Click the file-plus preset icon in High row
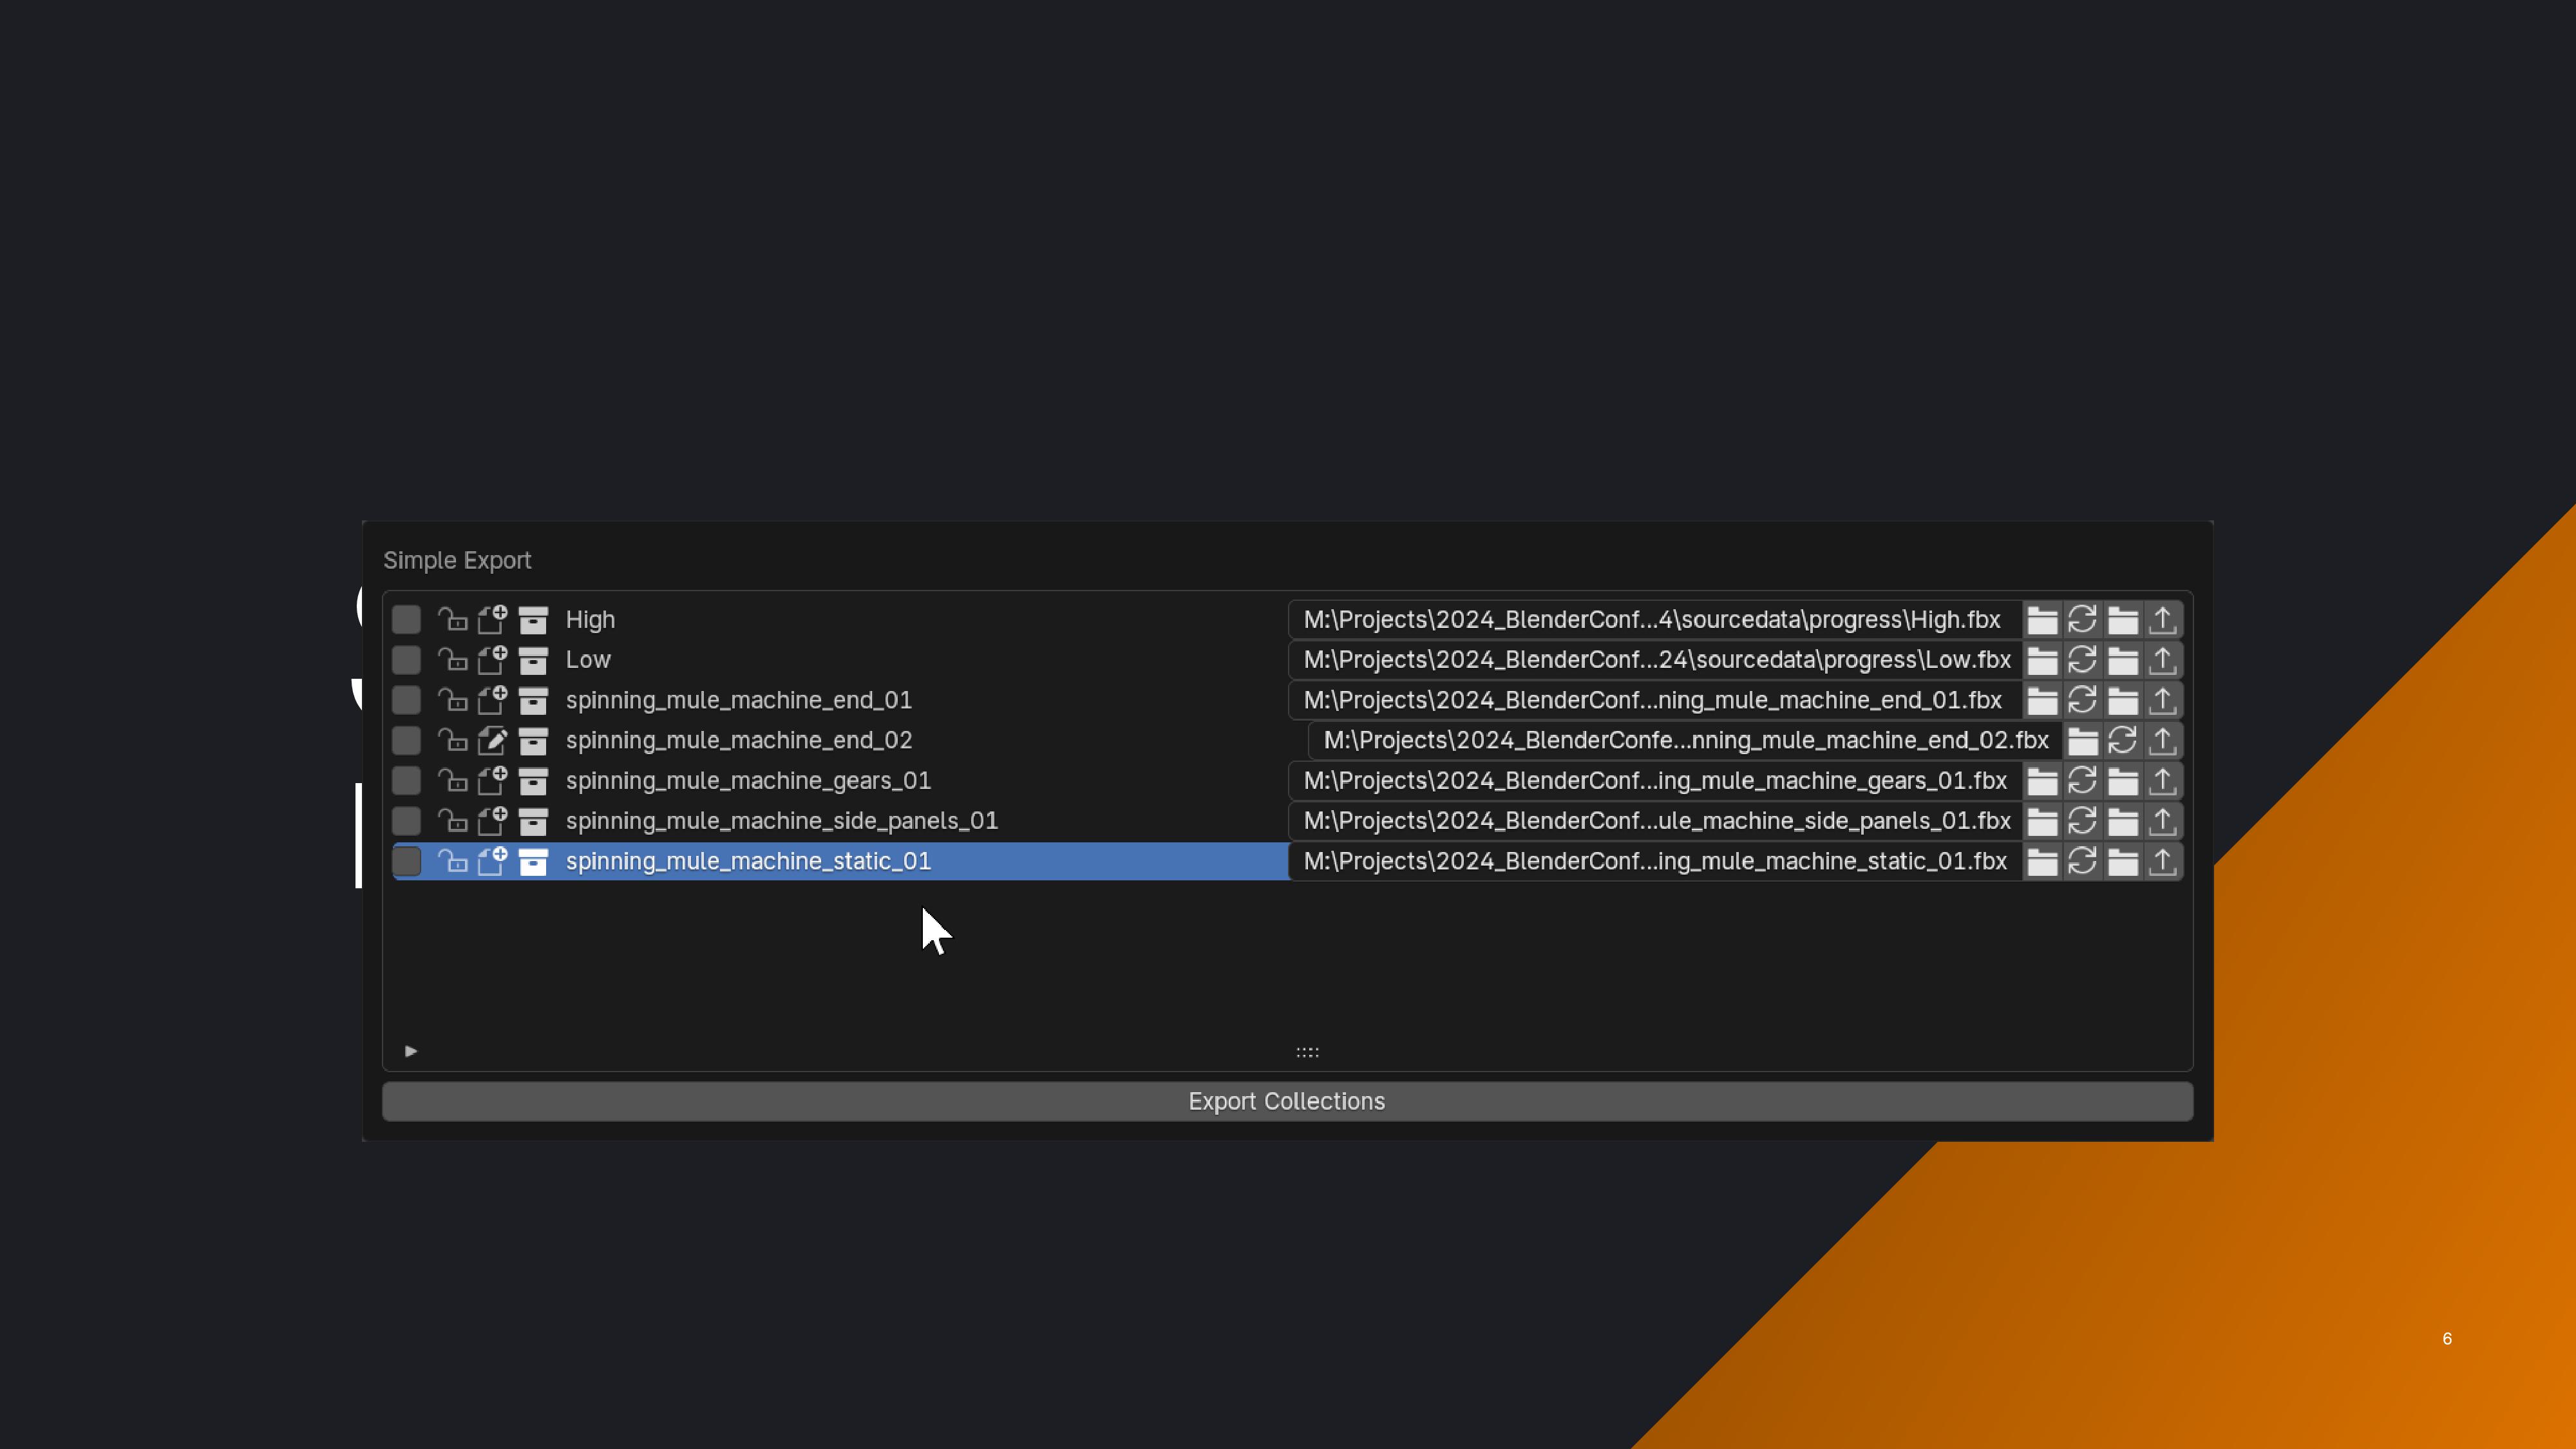2576x1449 pixels. [x=492, y=619]
